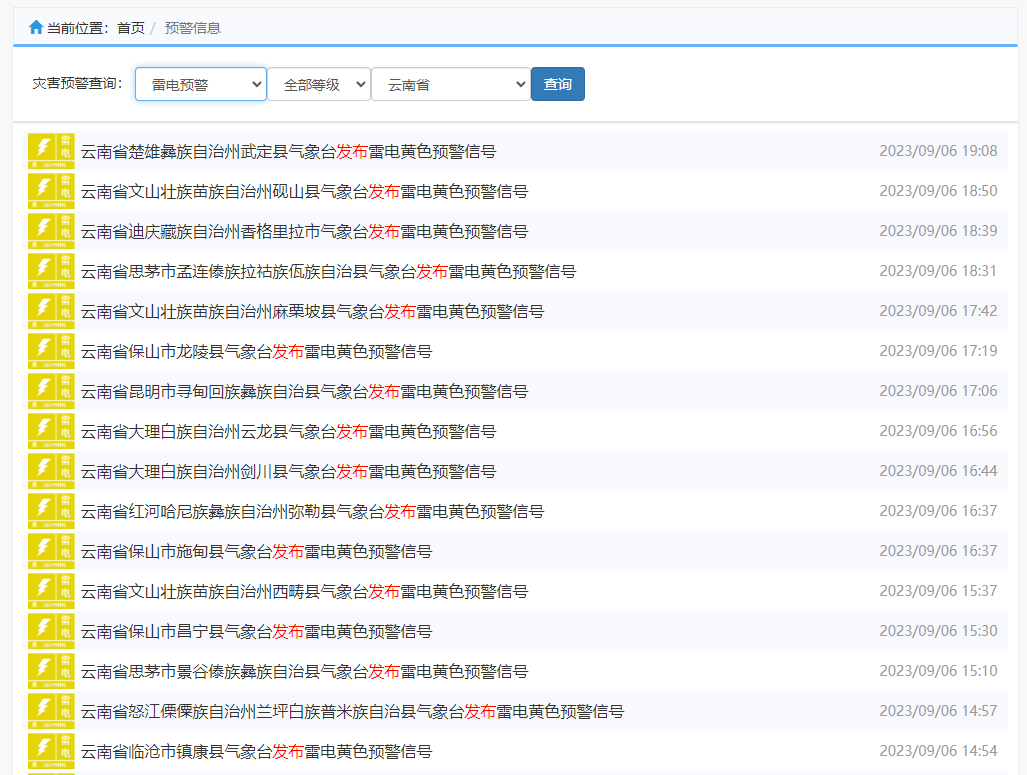Open the province dropdown showing 云南省
Screen dimensions: 1027x775
pyautogui.click(x=450, y=84)
